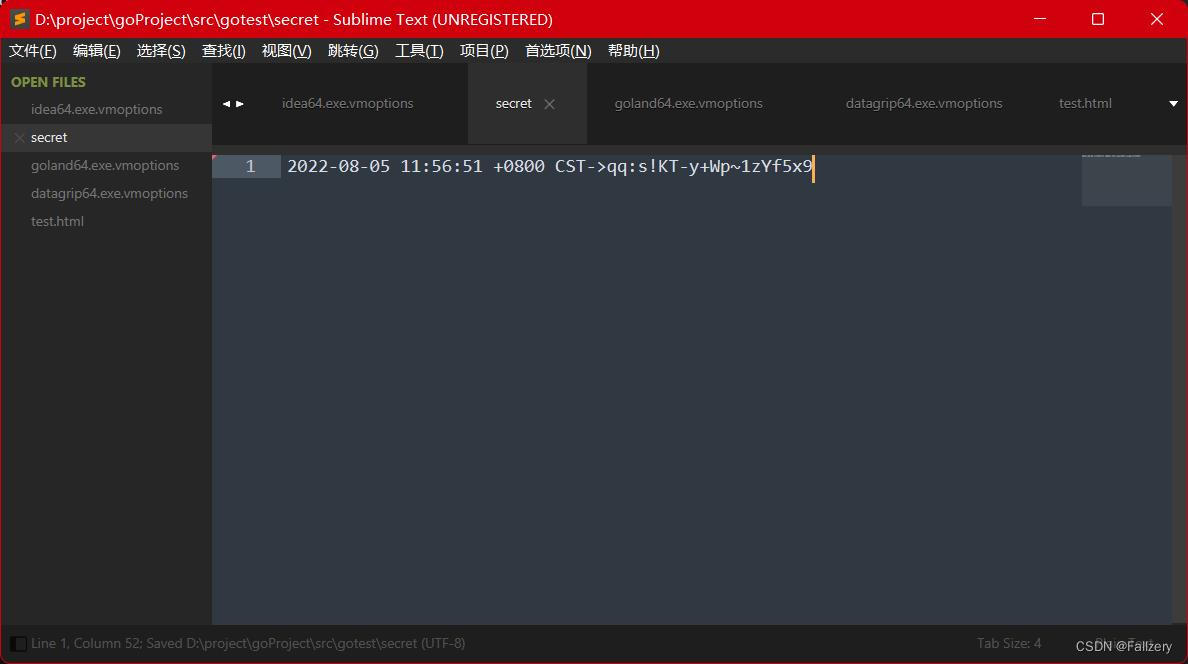Open the 跳转(G) menu
The image size is (1188, 664).
353,51
